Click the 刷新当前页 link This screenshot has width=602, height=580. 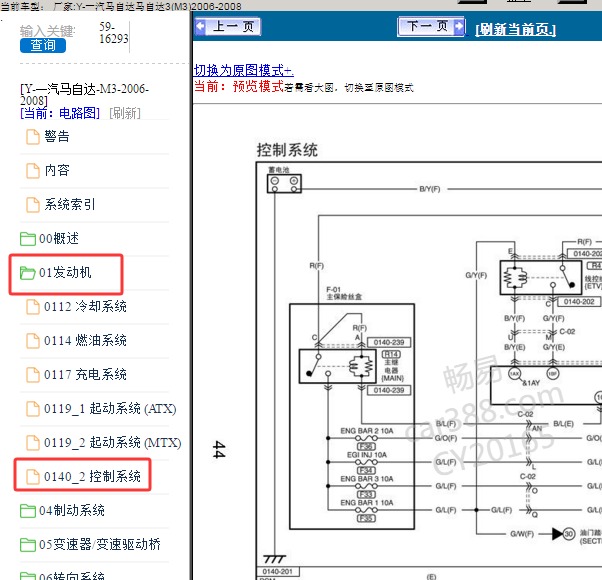[515, 29]
